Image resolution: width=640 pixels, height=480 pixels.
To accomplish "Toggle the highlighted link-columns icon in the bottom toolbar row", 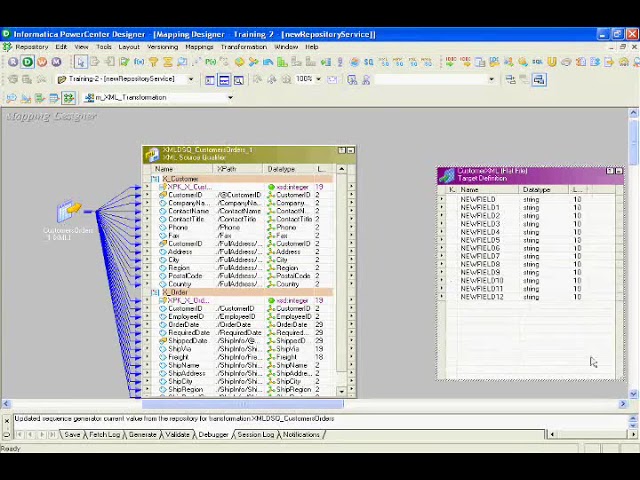I will 69,98.
